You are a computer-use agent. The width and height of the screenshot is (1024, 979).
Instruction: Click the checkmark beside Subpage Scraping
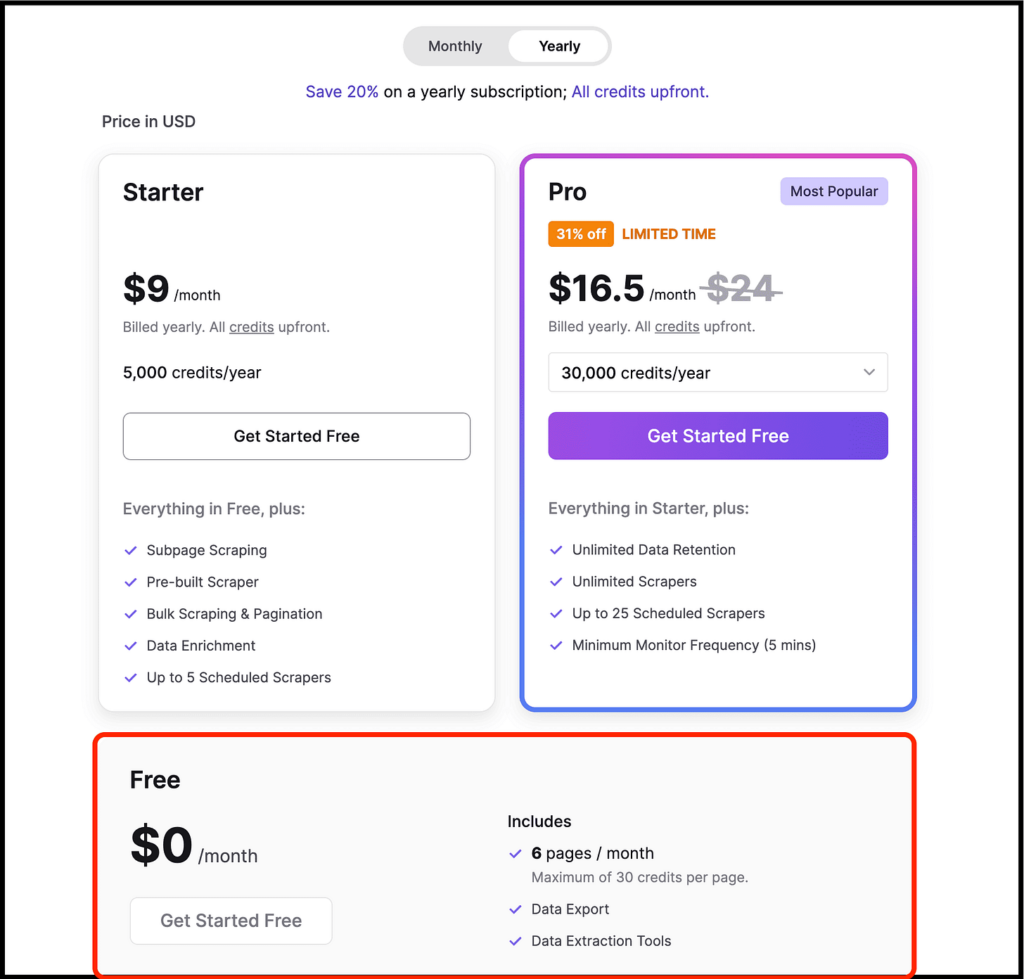click(131, 550)
